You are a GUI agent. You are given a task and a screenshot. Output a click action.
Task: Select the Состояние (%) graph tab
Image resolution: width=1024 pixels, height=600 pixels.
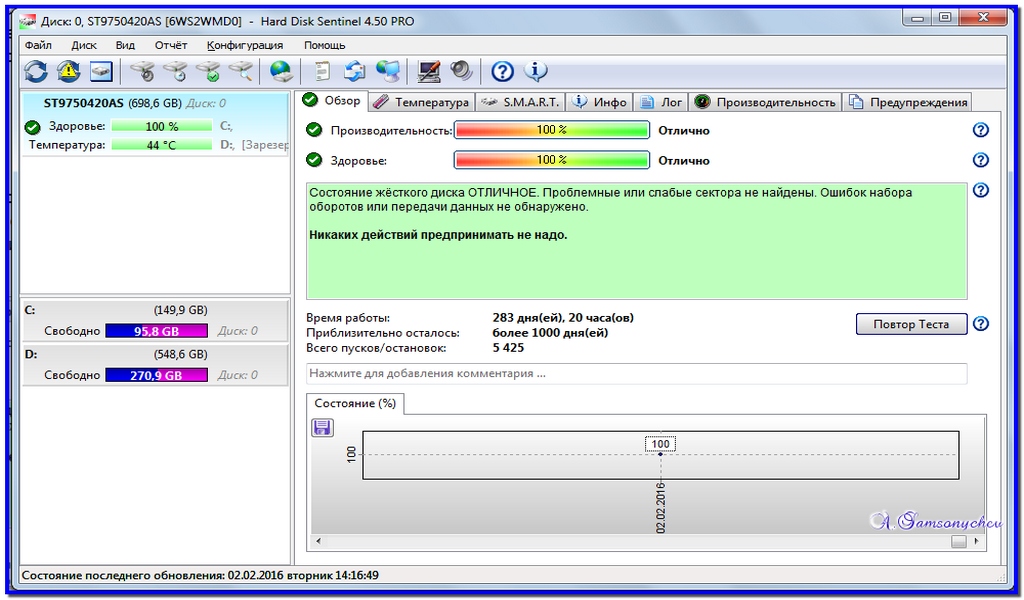[355, 403]
